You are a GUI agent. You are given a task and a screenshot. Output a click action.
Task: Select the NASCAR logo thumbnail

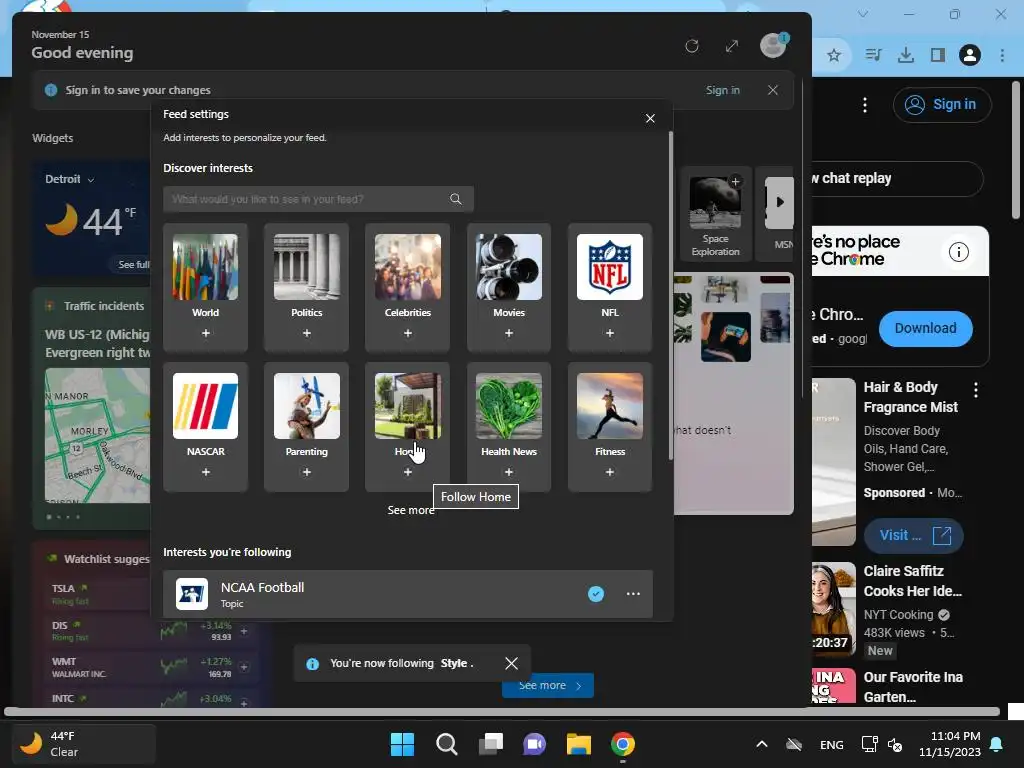coord(206,406)
